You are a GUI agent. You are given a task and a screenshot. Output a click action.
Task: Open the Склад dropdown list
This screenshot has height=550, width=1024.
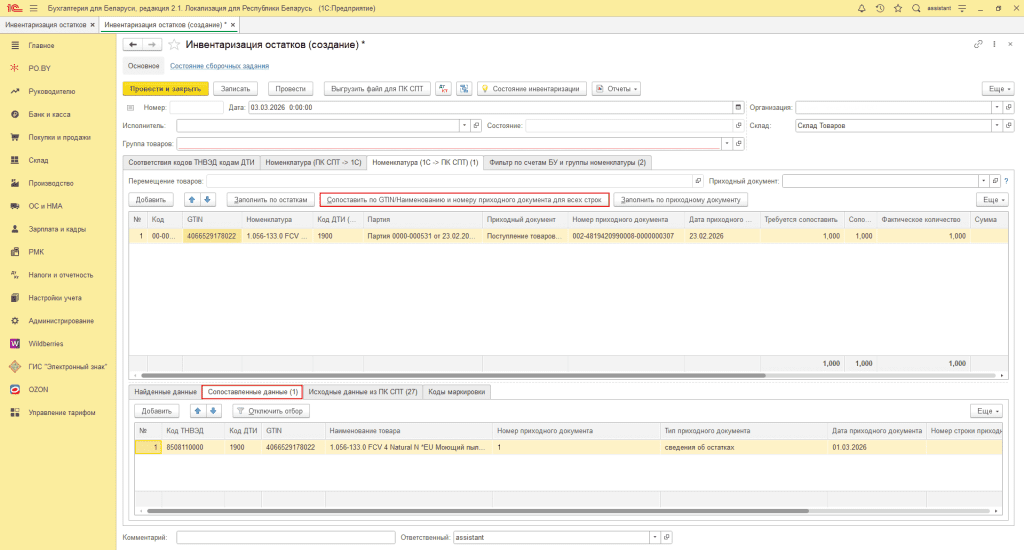tap(997, 125)
